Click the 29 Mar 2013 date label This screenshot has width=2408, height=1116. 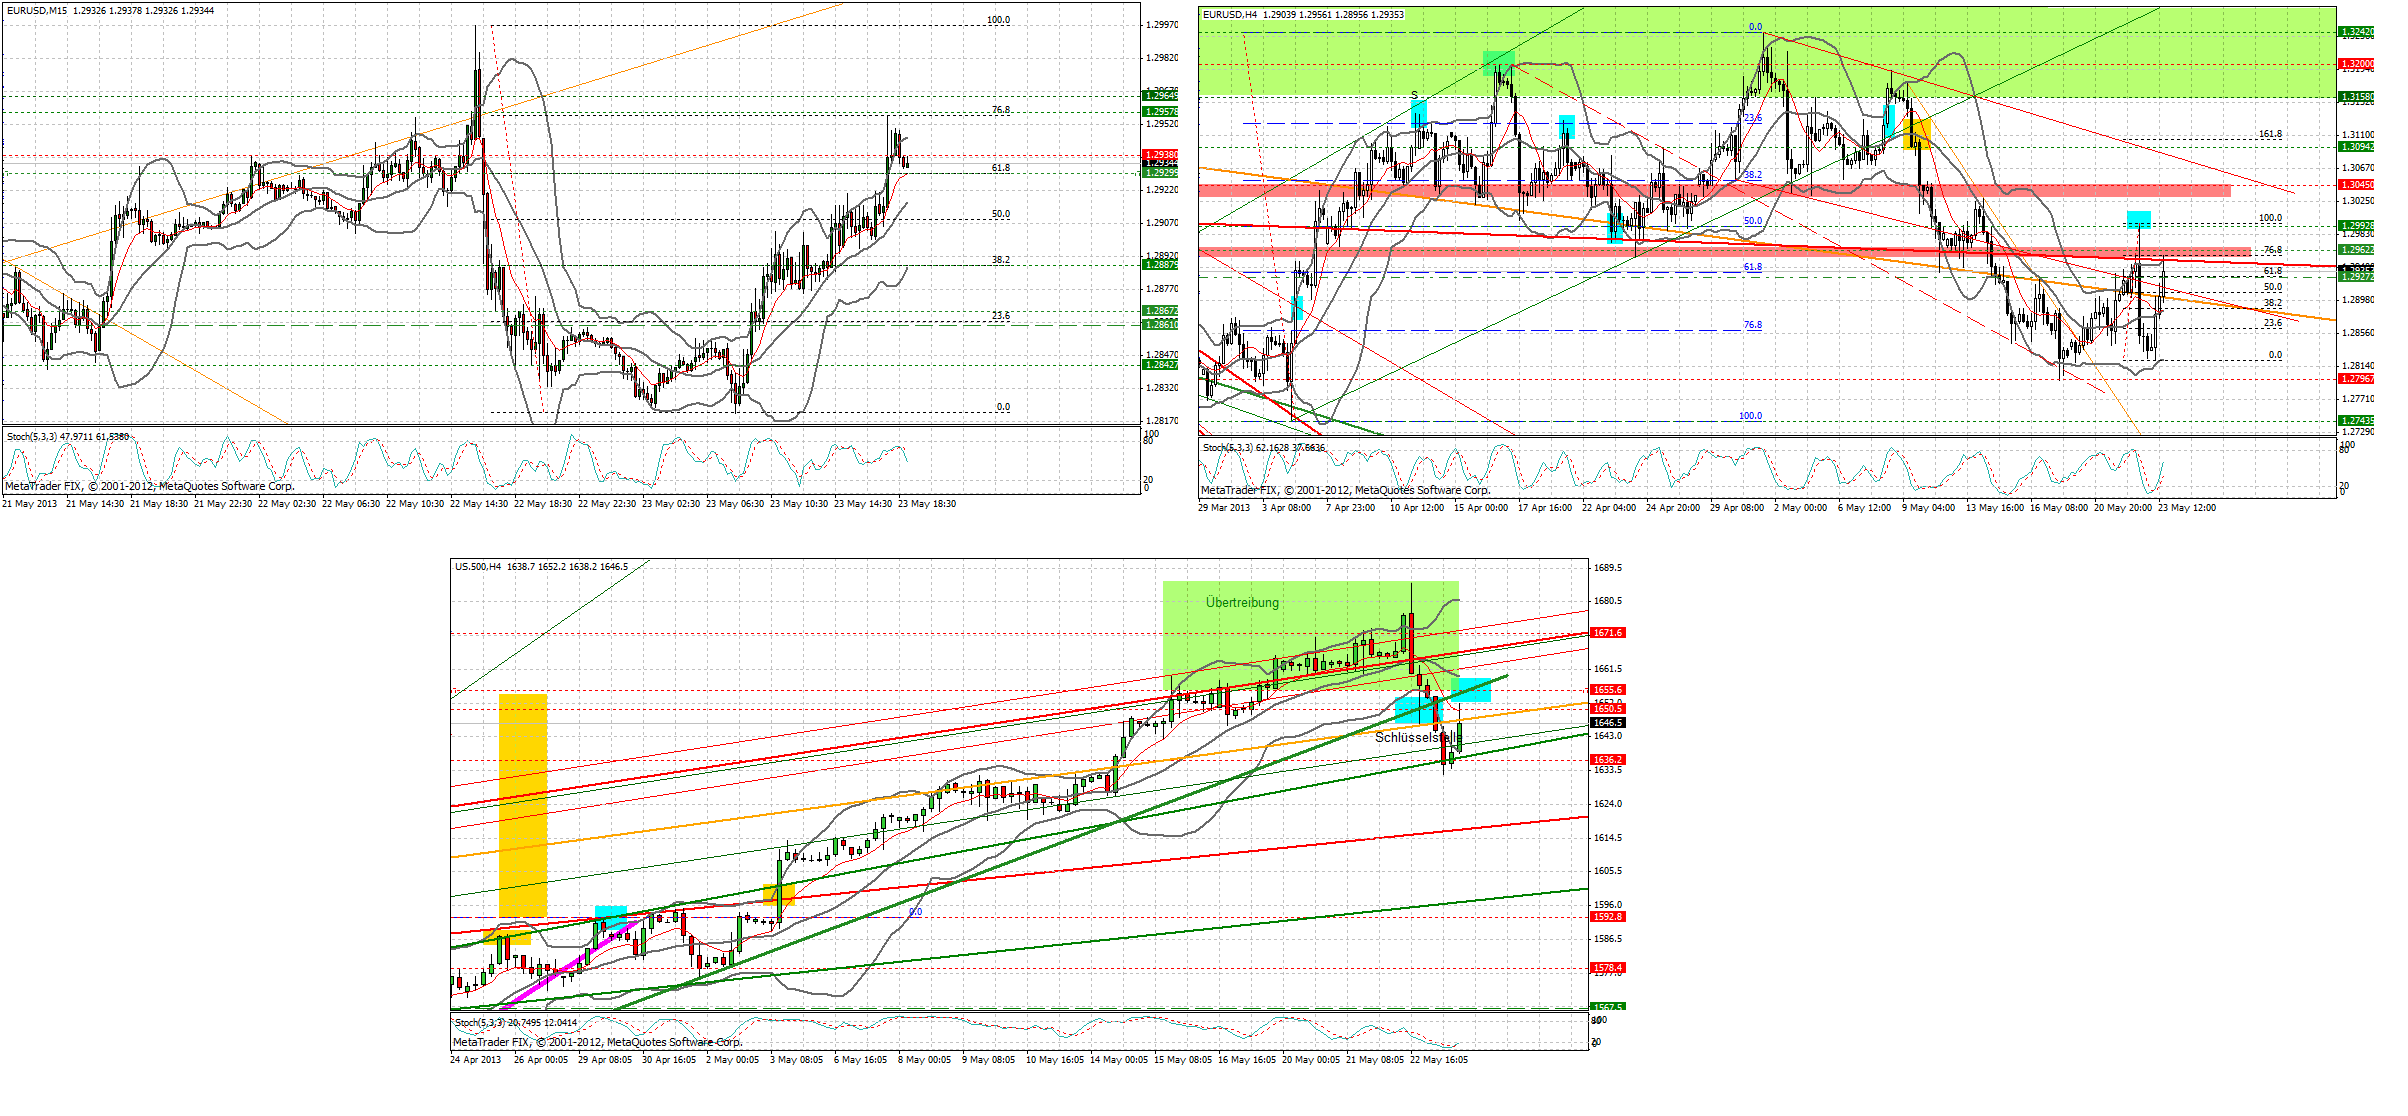1224,508
